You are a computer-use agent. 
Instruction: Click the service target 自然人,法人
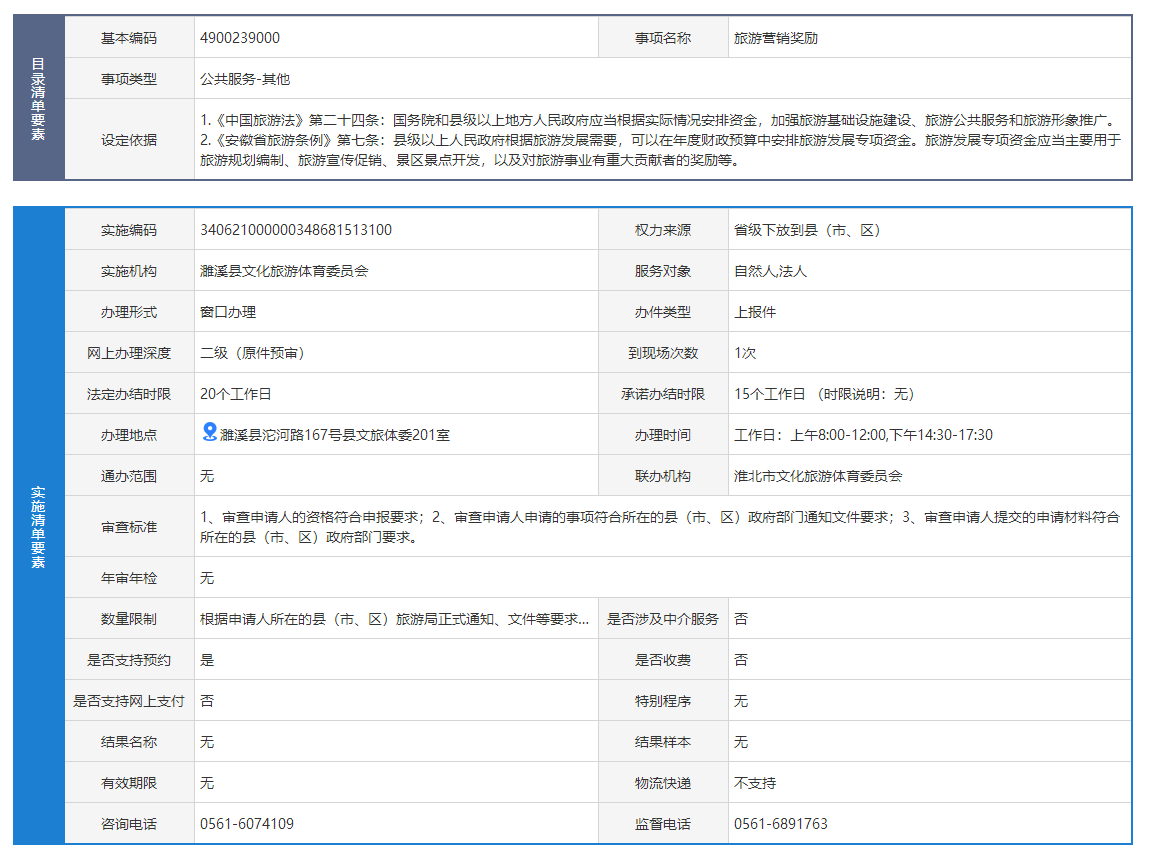770,271
